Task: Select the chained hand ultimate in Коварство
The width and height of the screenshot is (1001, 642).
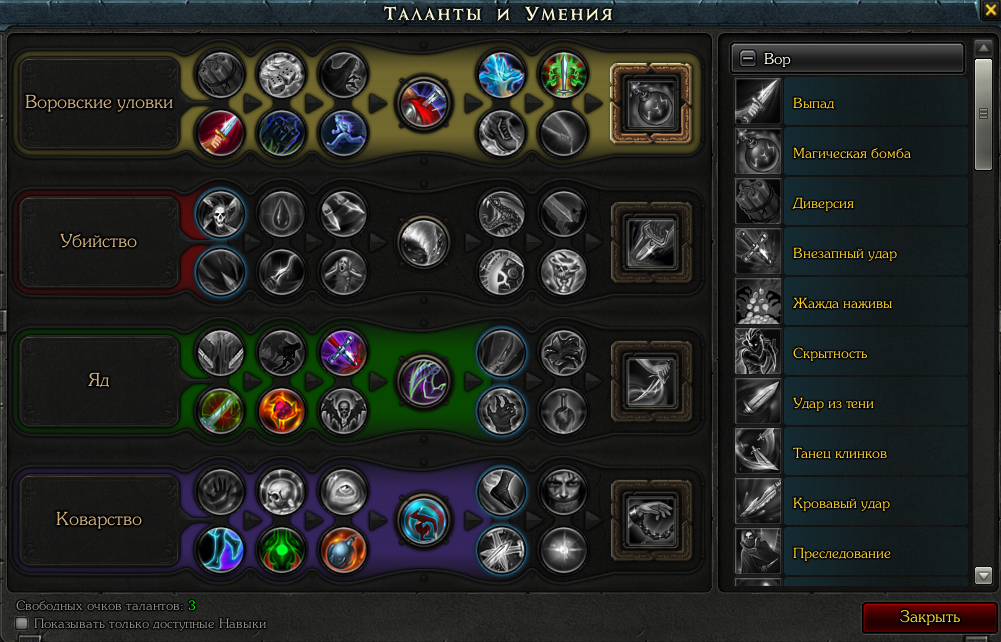Action: point(651,520)
